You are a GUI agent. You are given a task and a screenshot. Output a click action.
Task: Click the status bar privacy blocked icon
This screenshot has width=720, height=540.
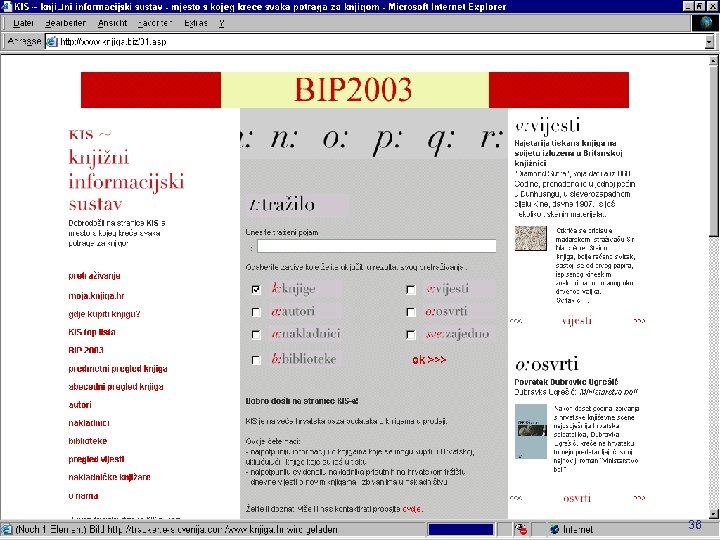coord(521,529)
